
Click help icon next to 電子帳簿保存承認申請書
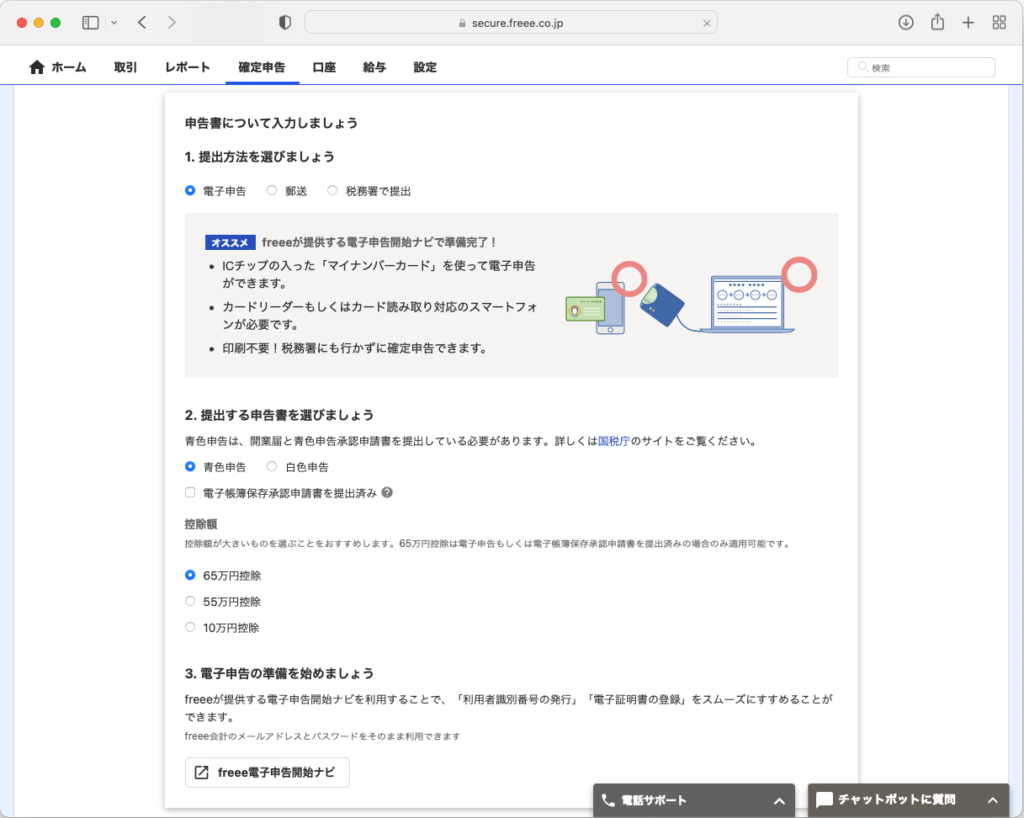click(x=387, y=493)
